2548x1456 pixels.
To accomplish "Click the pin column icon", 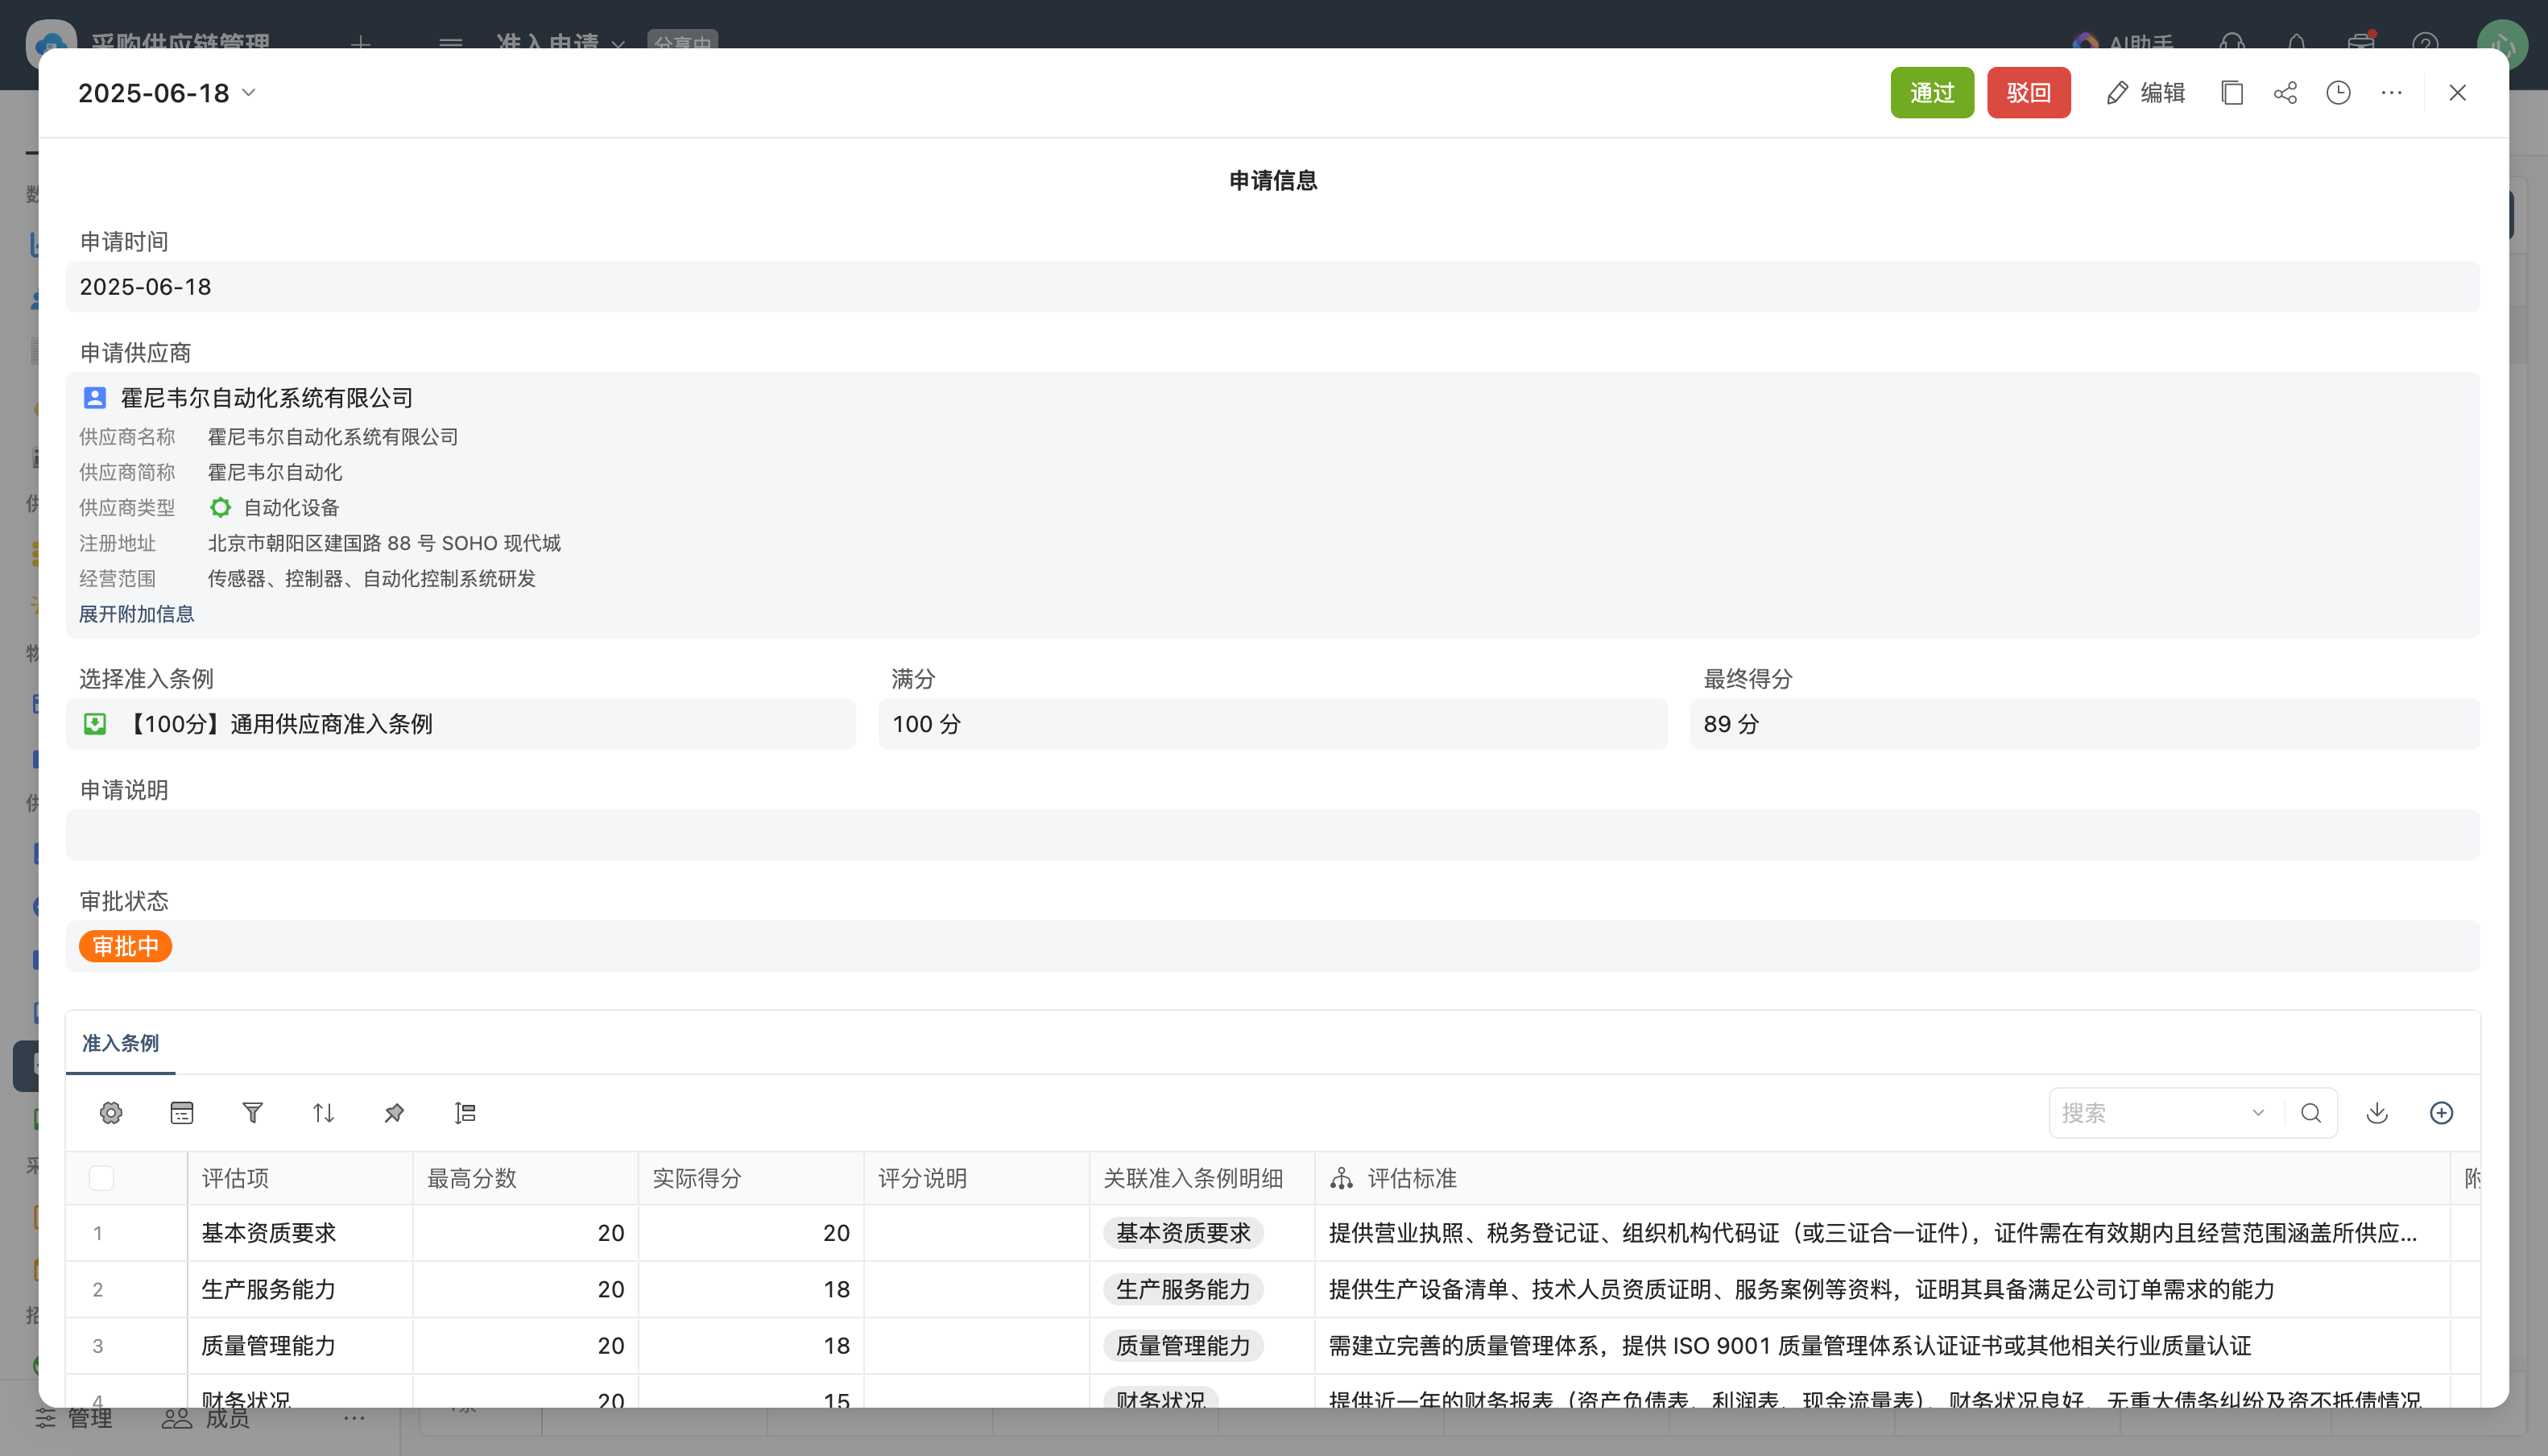I will point(394,1113).
